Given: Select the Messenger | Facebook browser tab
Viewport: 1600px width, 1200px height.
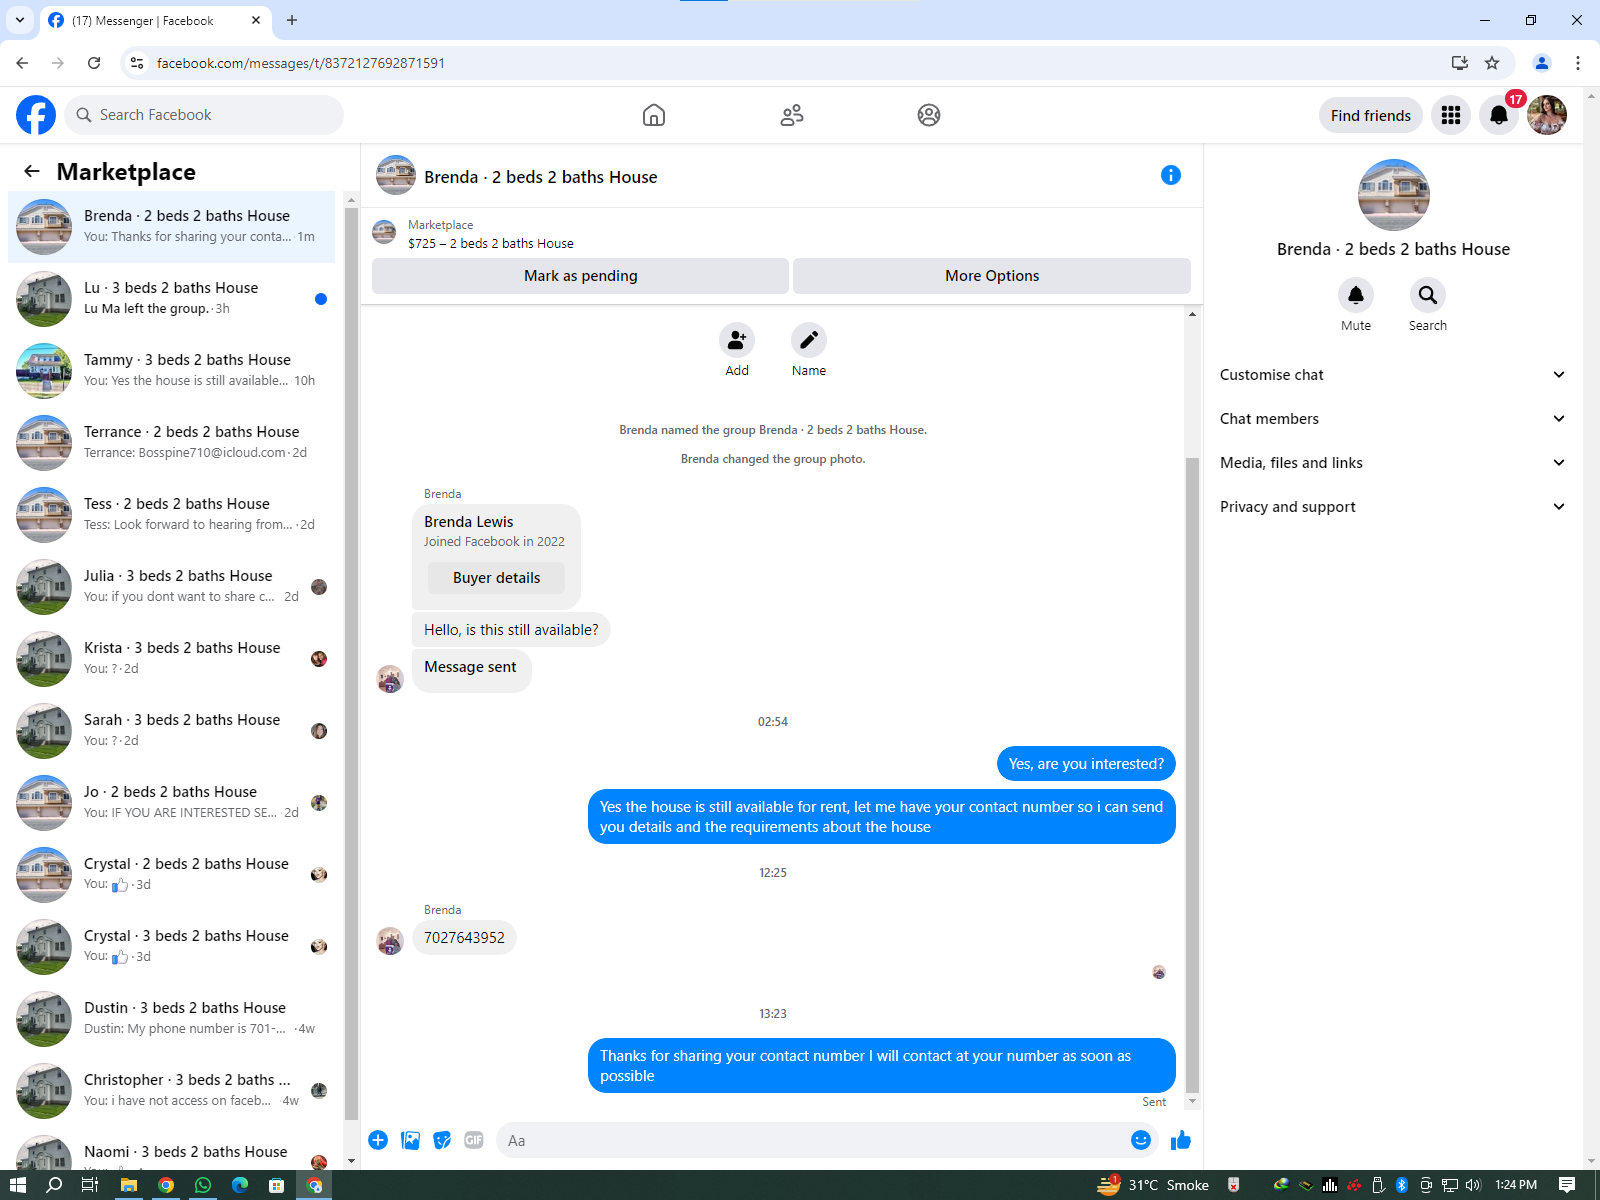Looking at the screenshot, I should [156, 20].
